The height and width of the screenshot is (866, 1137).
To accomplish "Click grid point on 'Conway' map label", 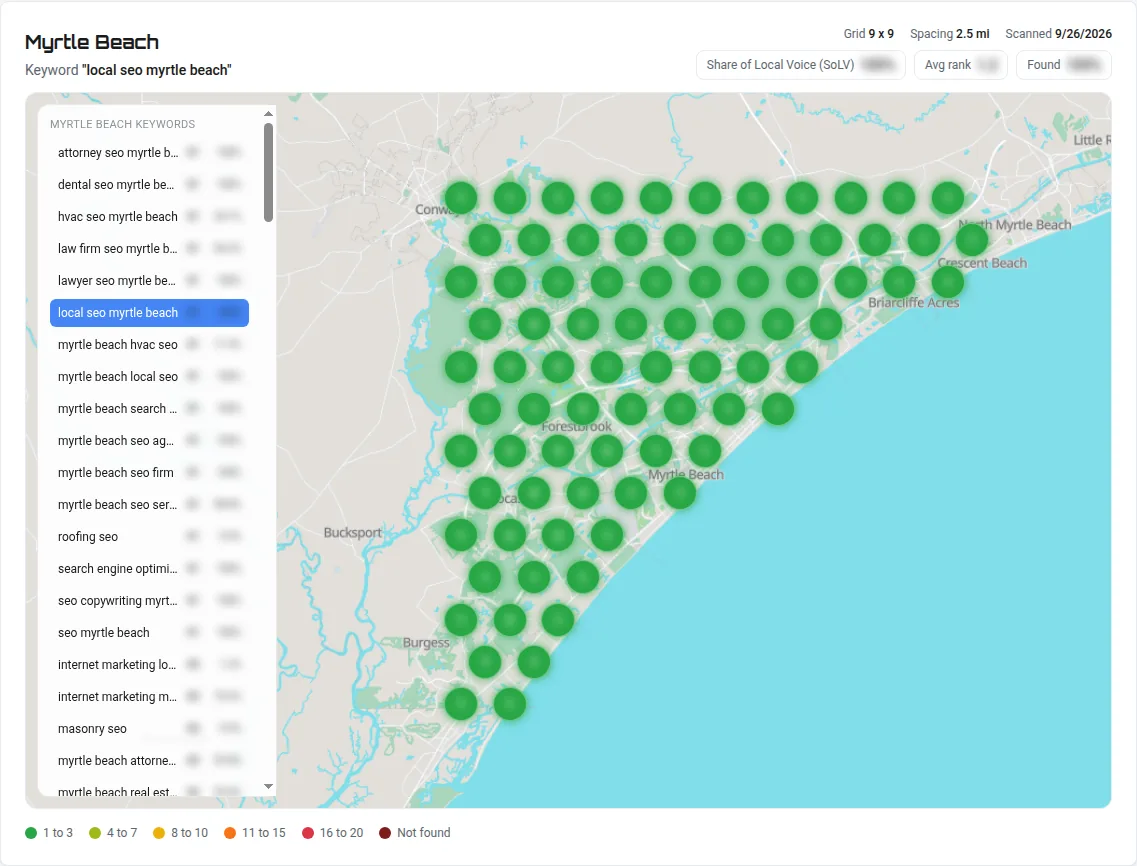I will (x=460, y=197).
